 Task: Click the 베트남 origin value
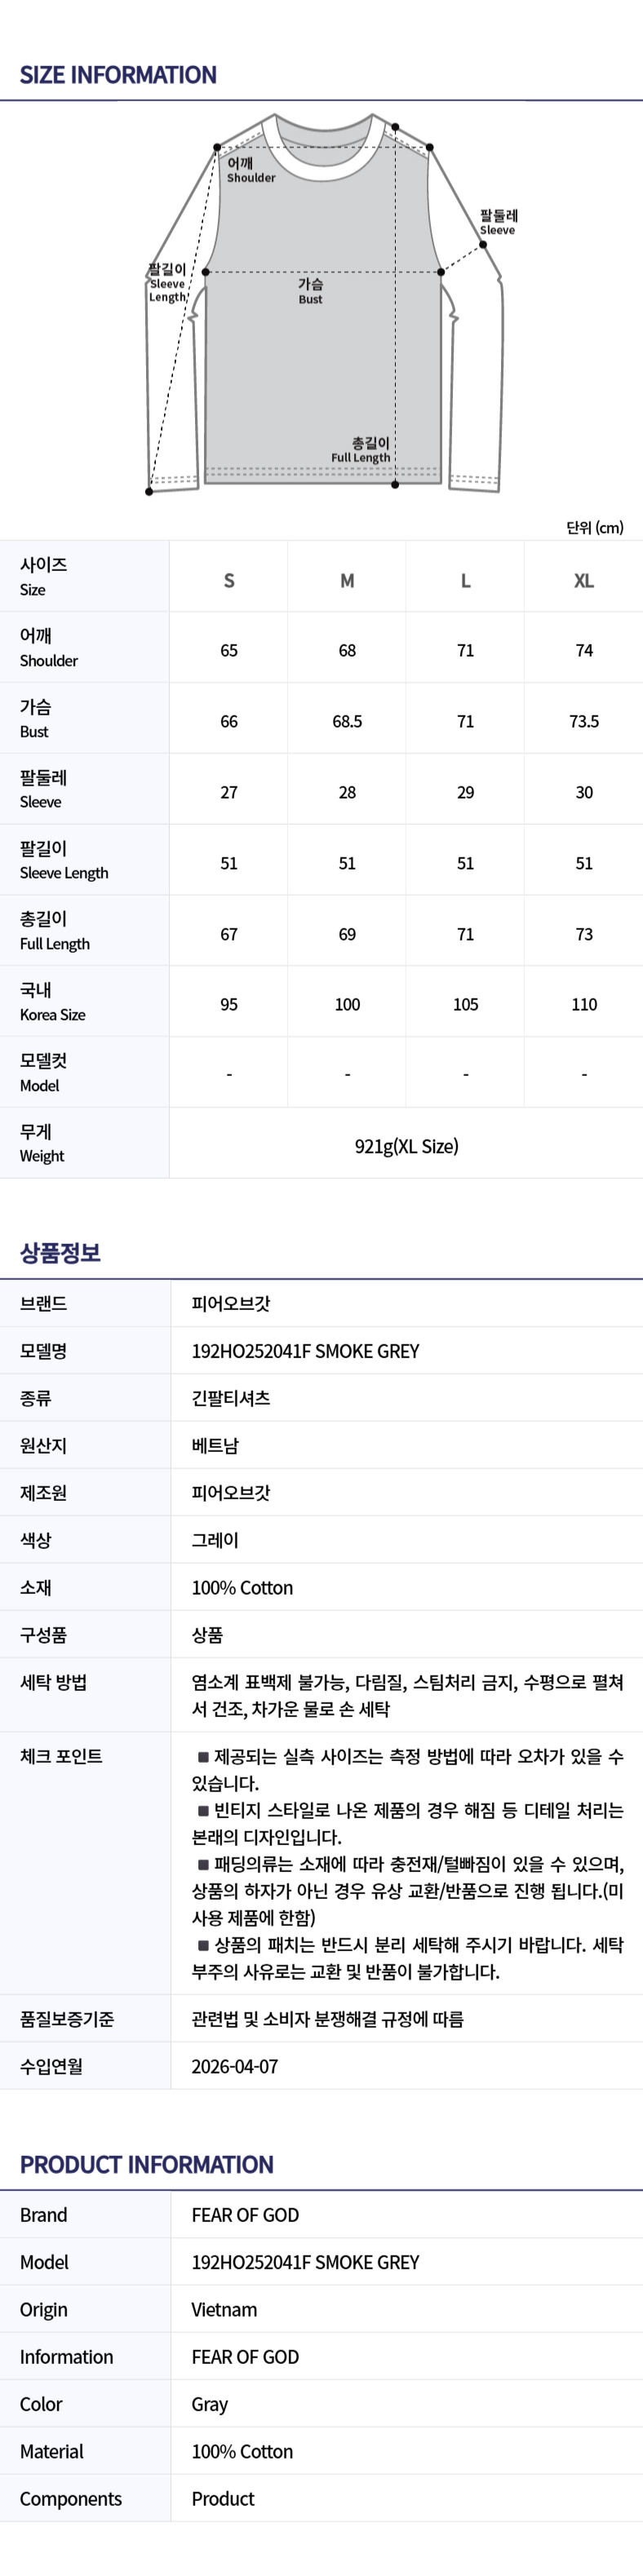tap(215, 1445)
